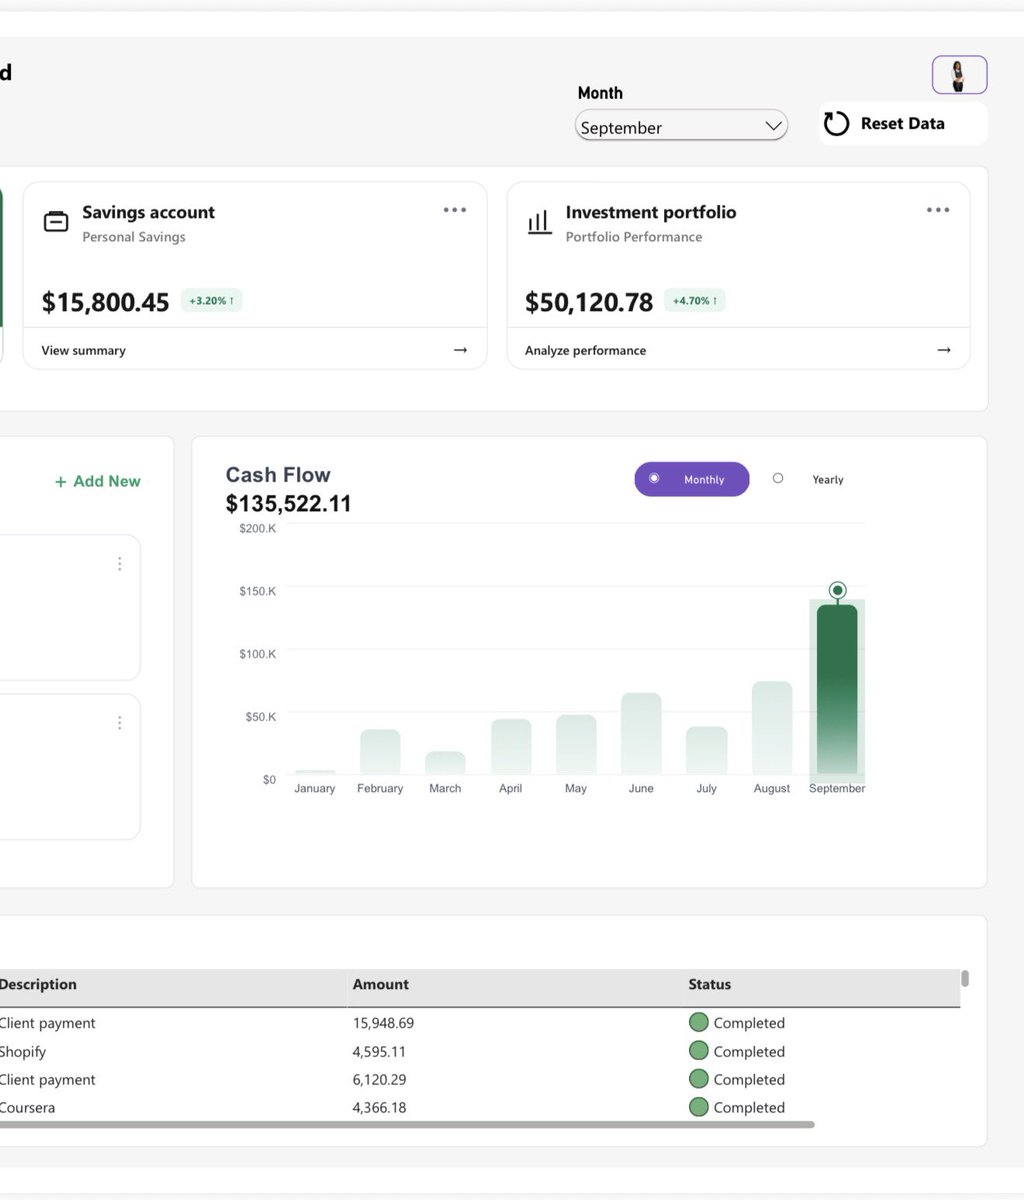1024x1200 pixels.
Task: Sort by the Status column header
Action: coord(710,984)
